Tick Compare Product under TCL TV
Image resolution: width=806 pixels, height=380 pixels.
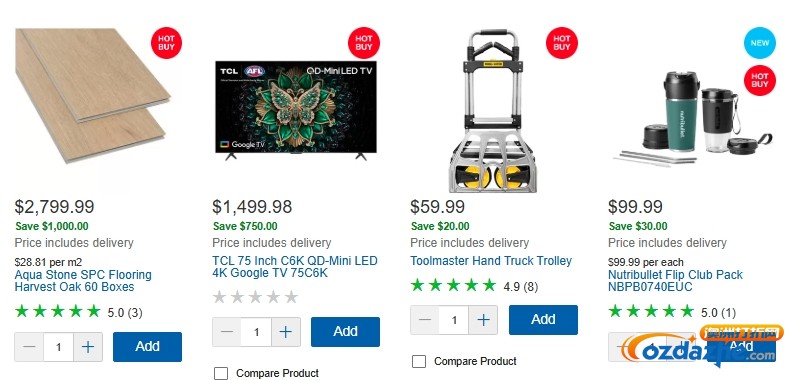221,373
